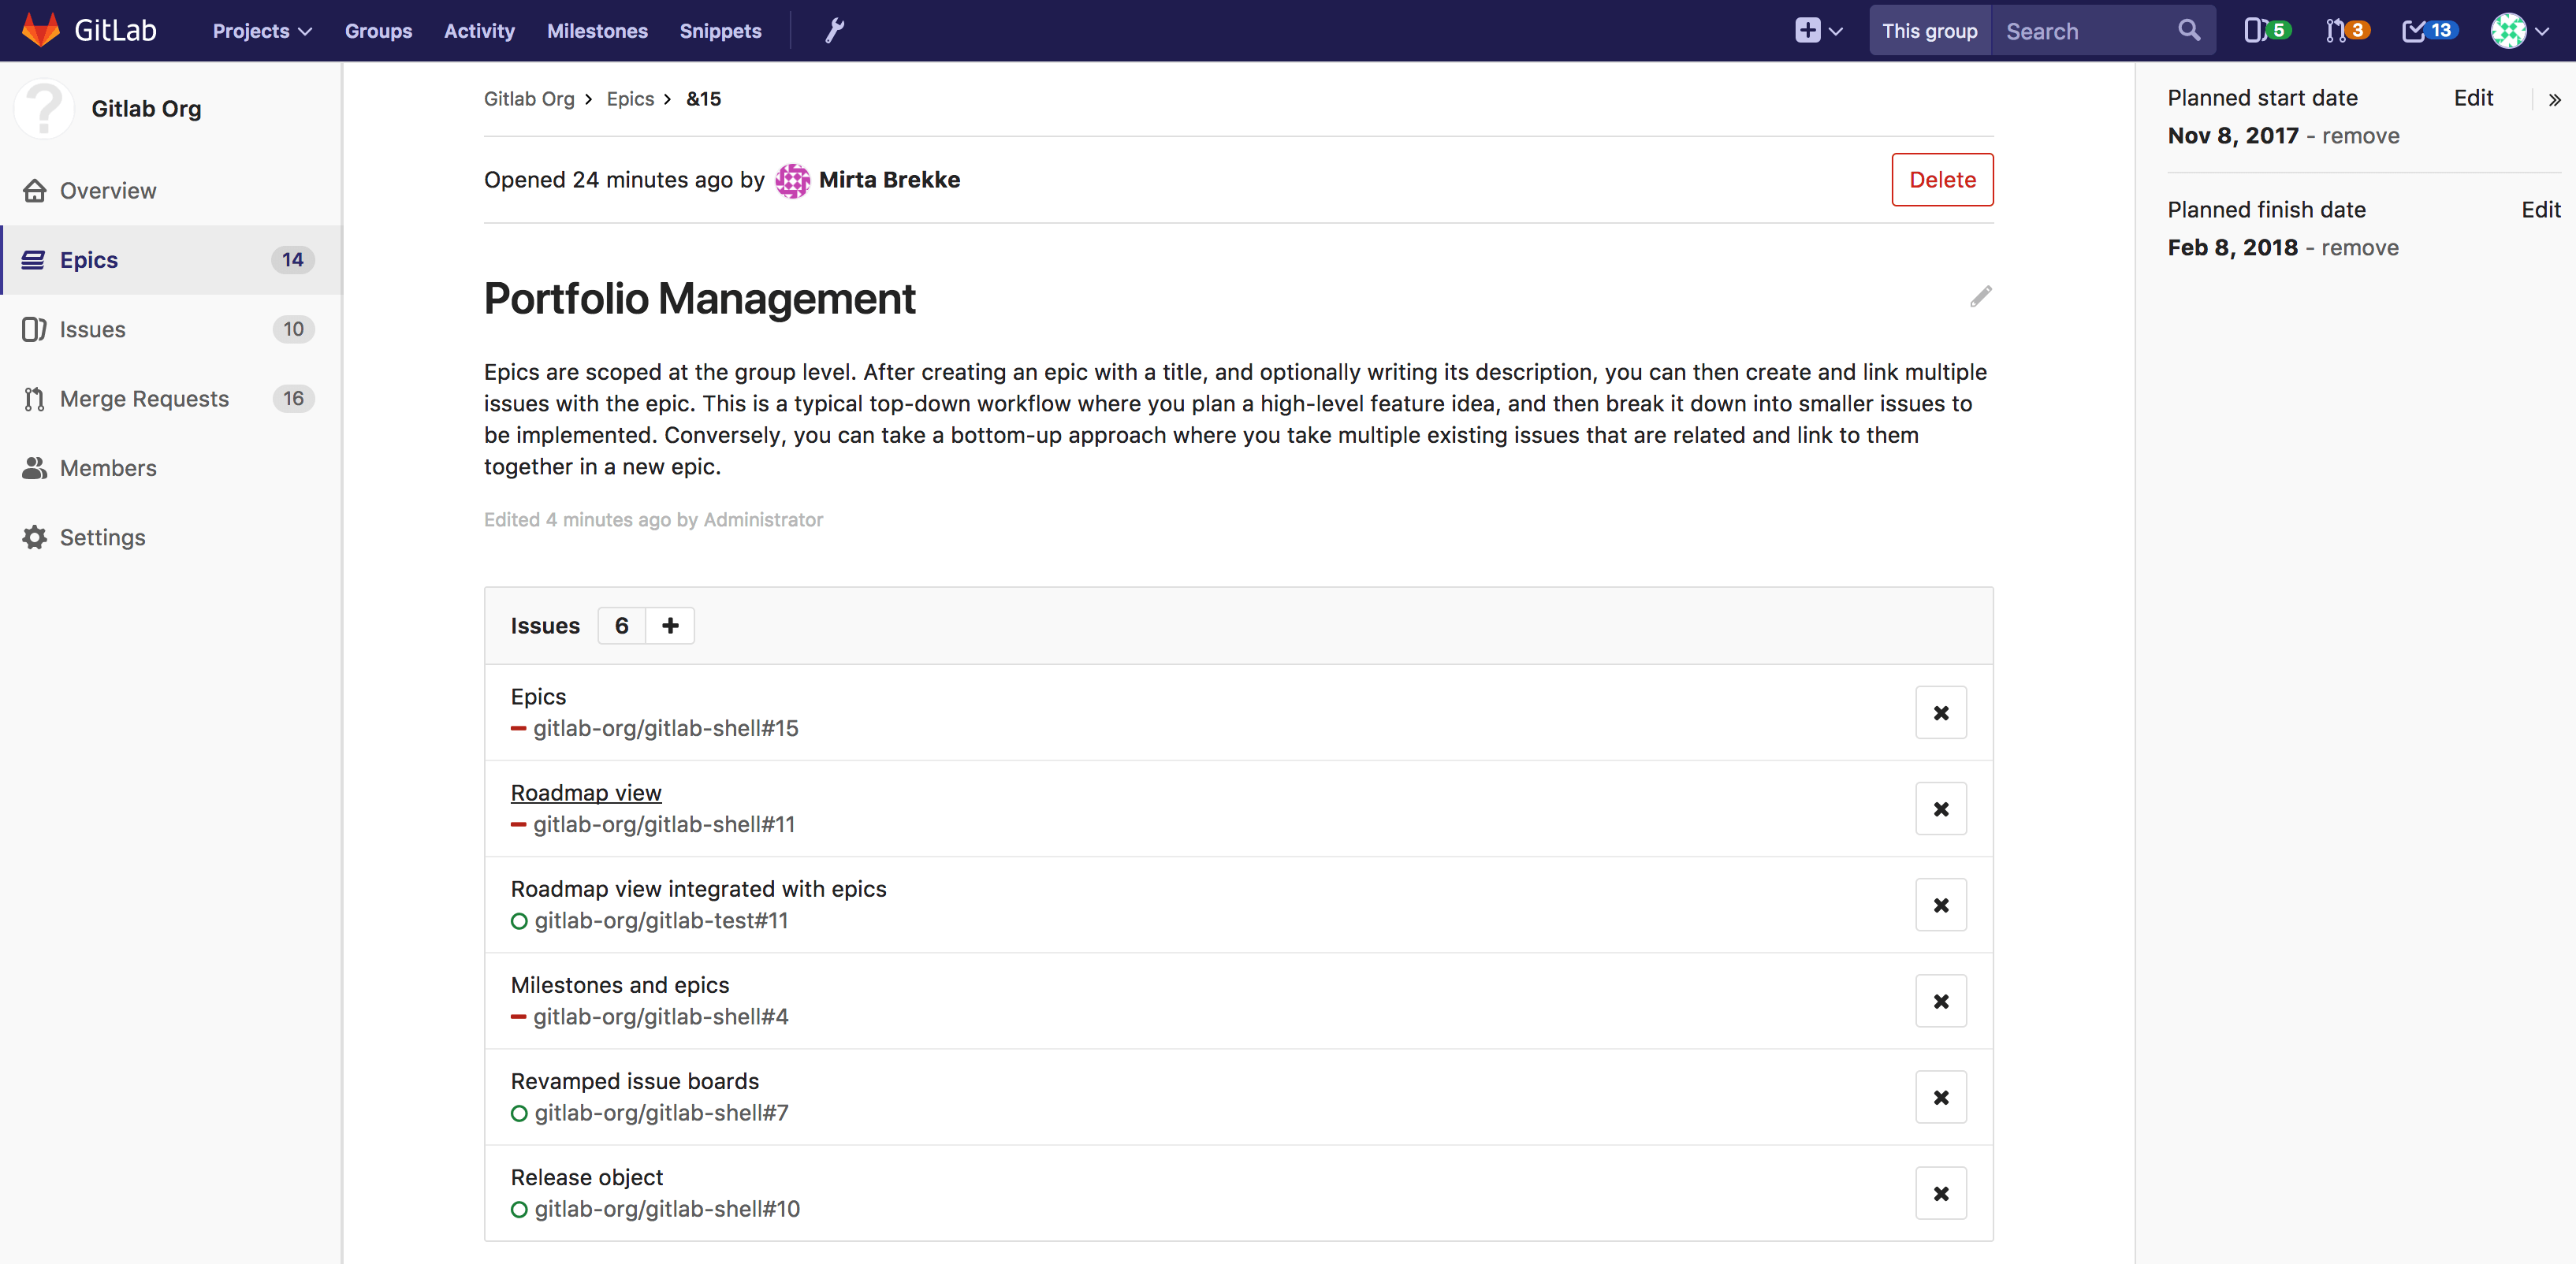The height and width of the screenshot is (1264, 2576).
Task: Open the Roadmap view issue link
Action: coord(586,793)
